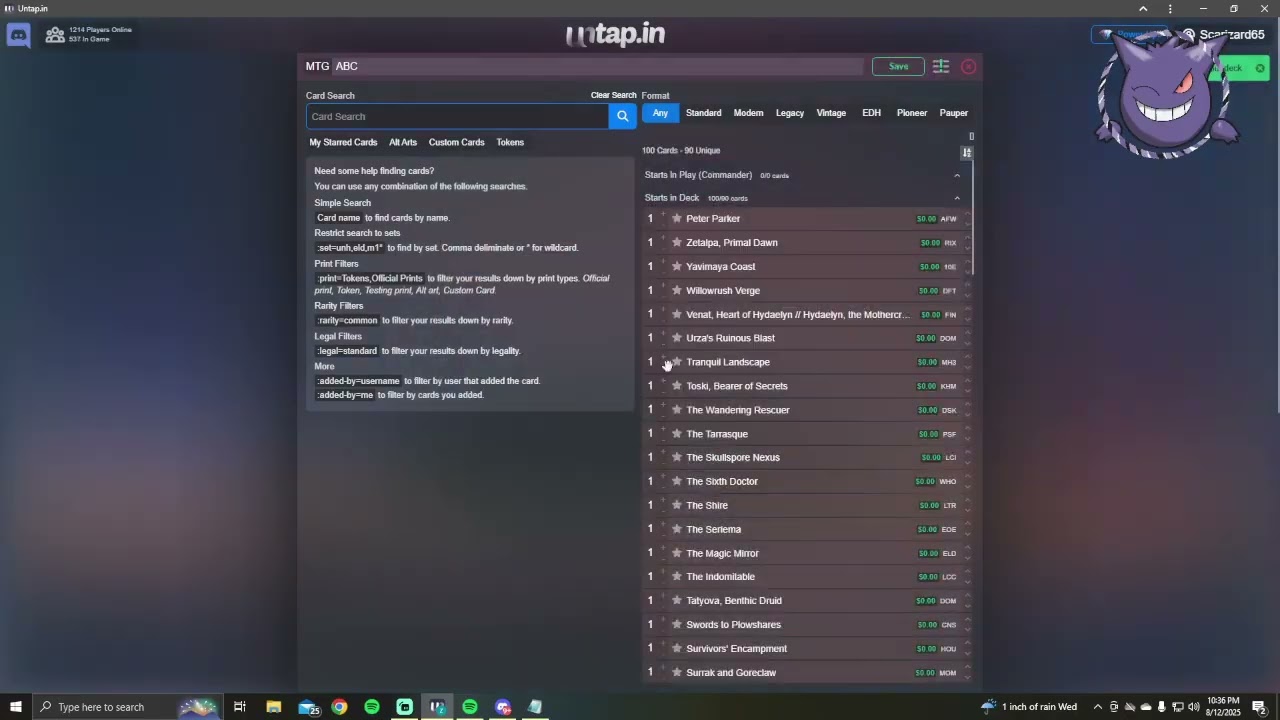Image resolution: width=1280 pixels, height=720 pixels.
Task: Click the Task View taskbar icon
Action: point(240,707)
